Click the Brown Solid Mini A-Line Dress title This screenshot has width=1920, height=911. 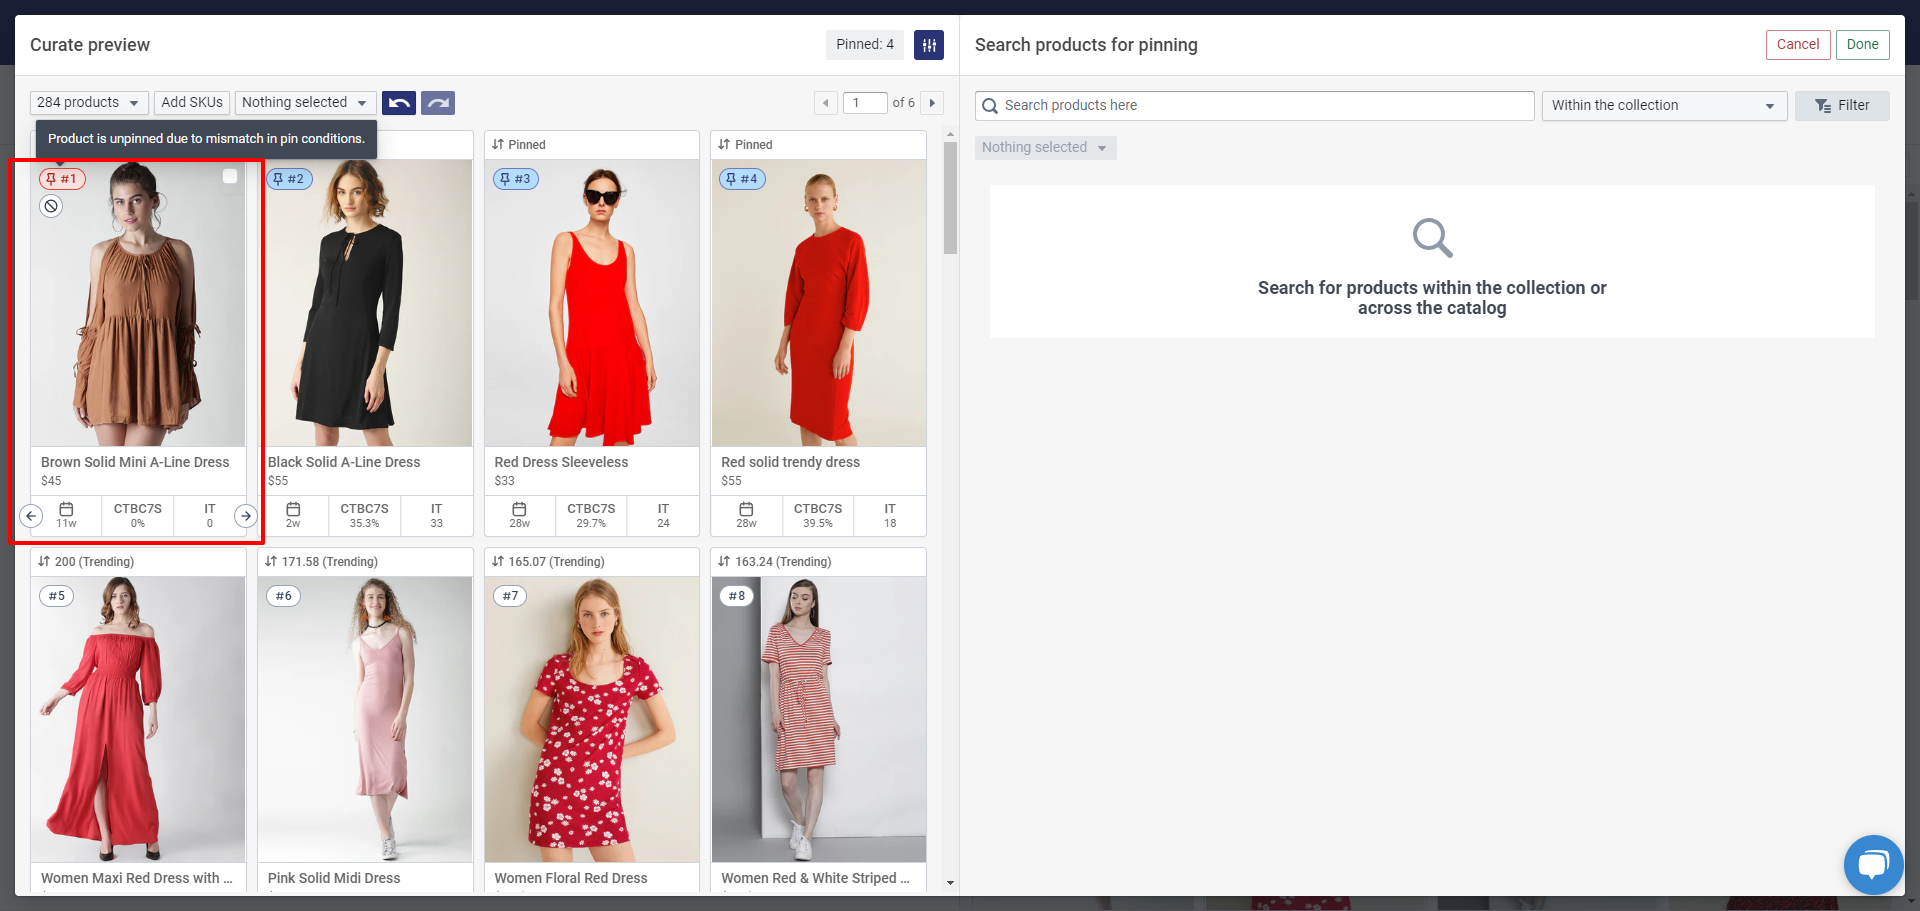click(135, 462)
